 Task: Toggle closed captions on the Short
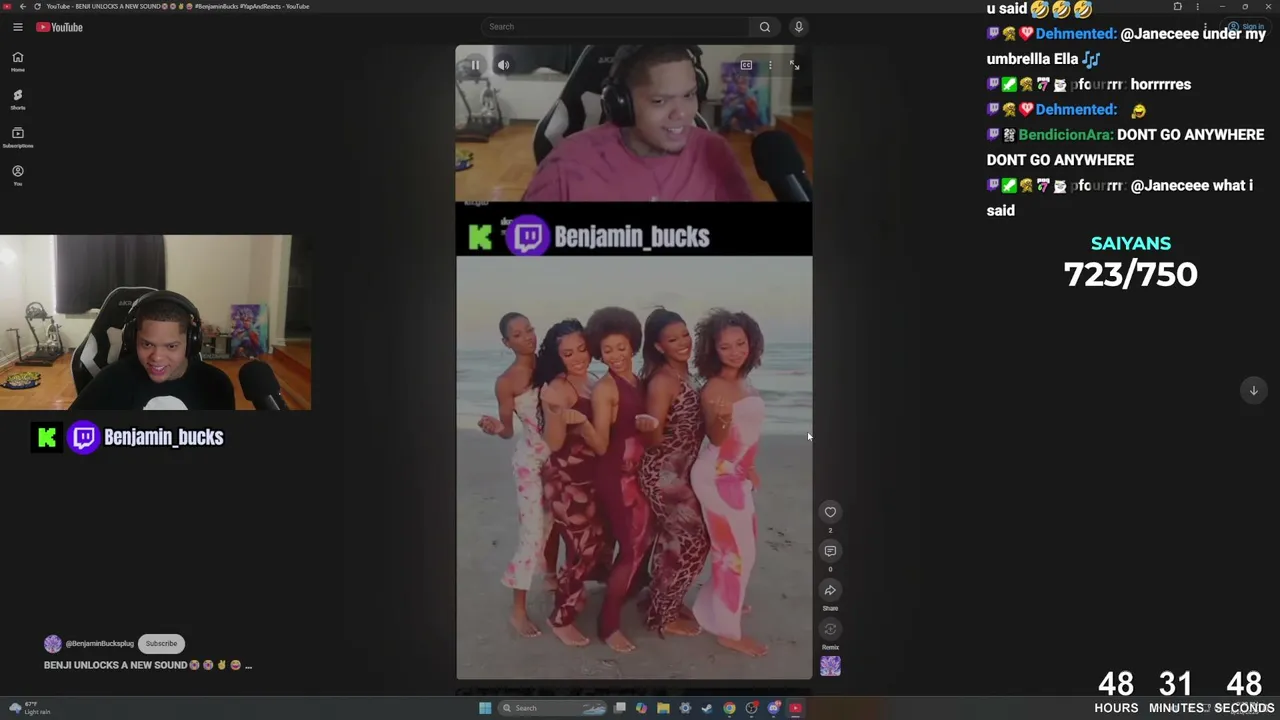[x=746, y=65]
